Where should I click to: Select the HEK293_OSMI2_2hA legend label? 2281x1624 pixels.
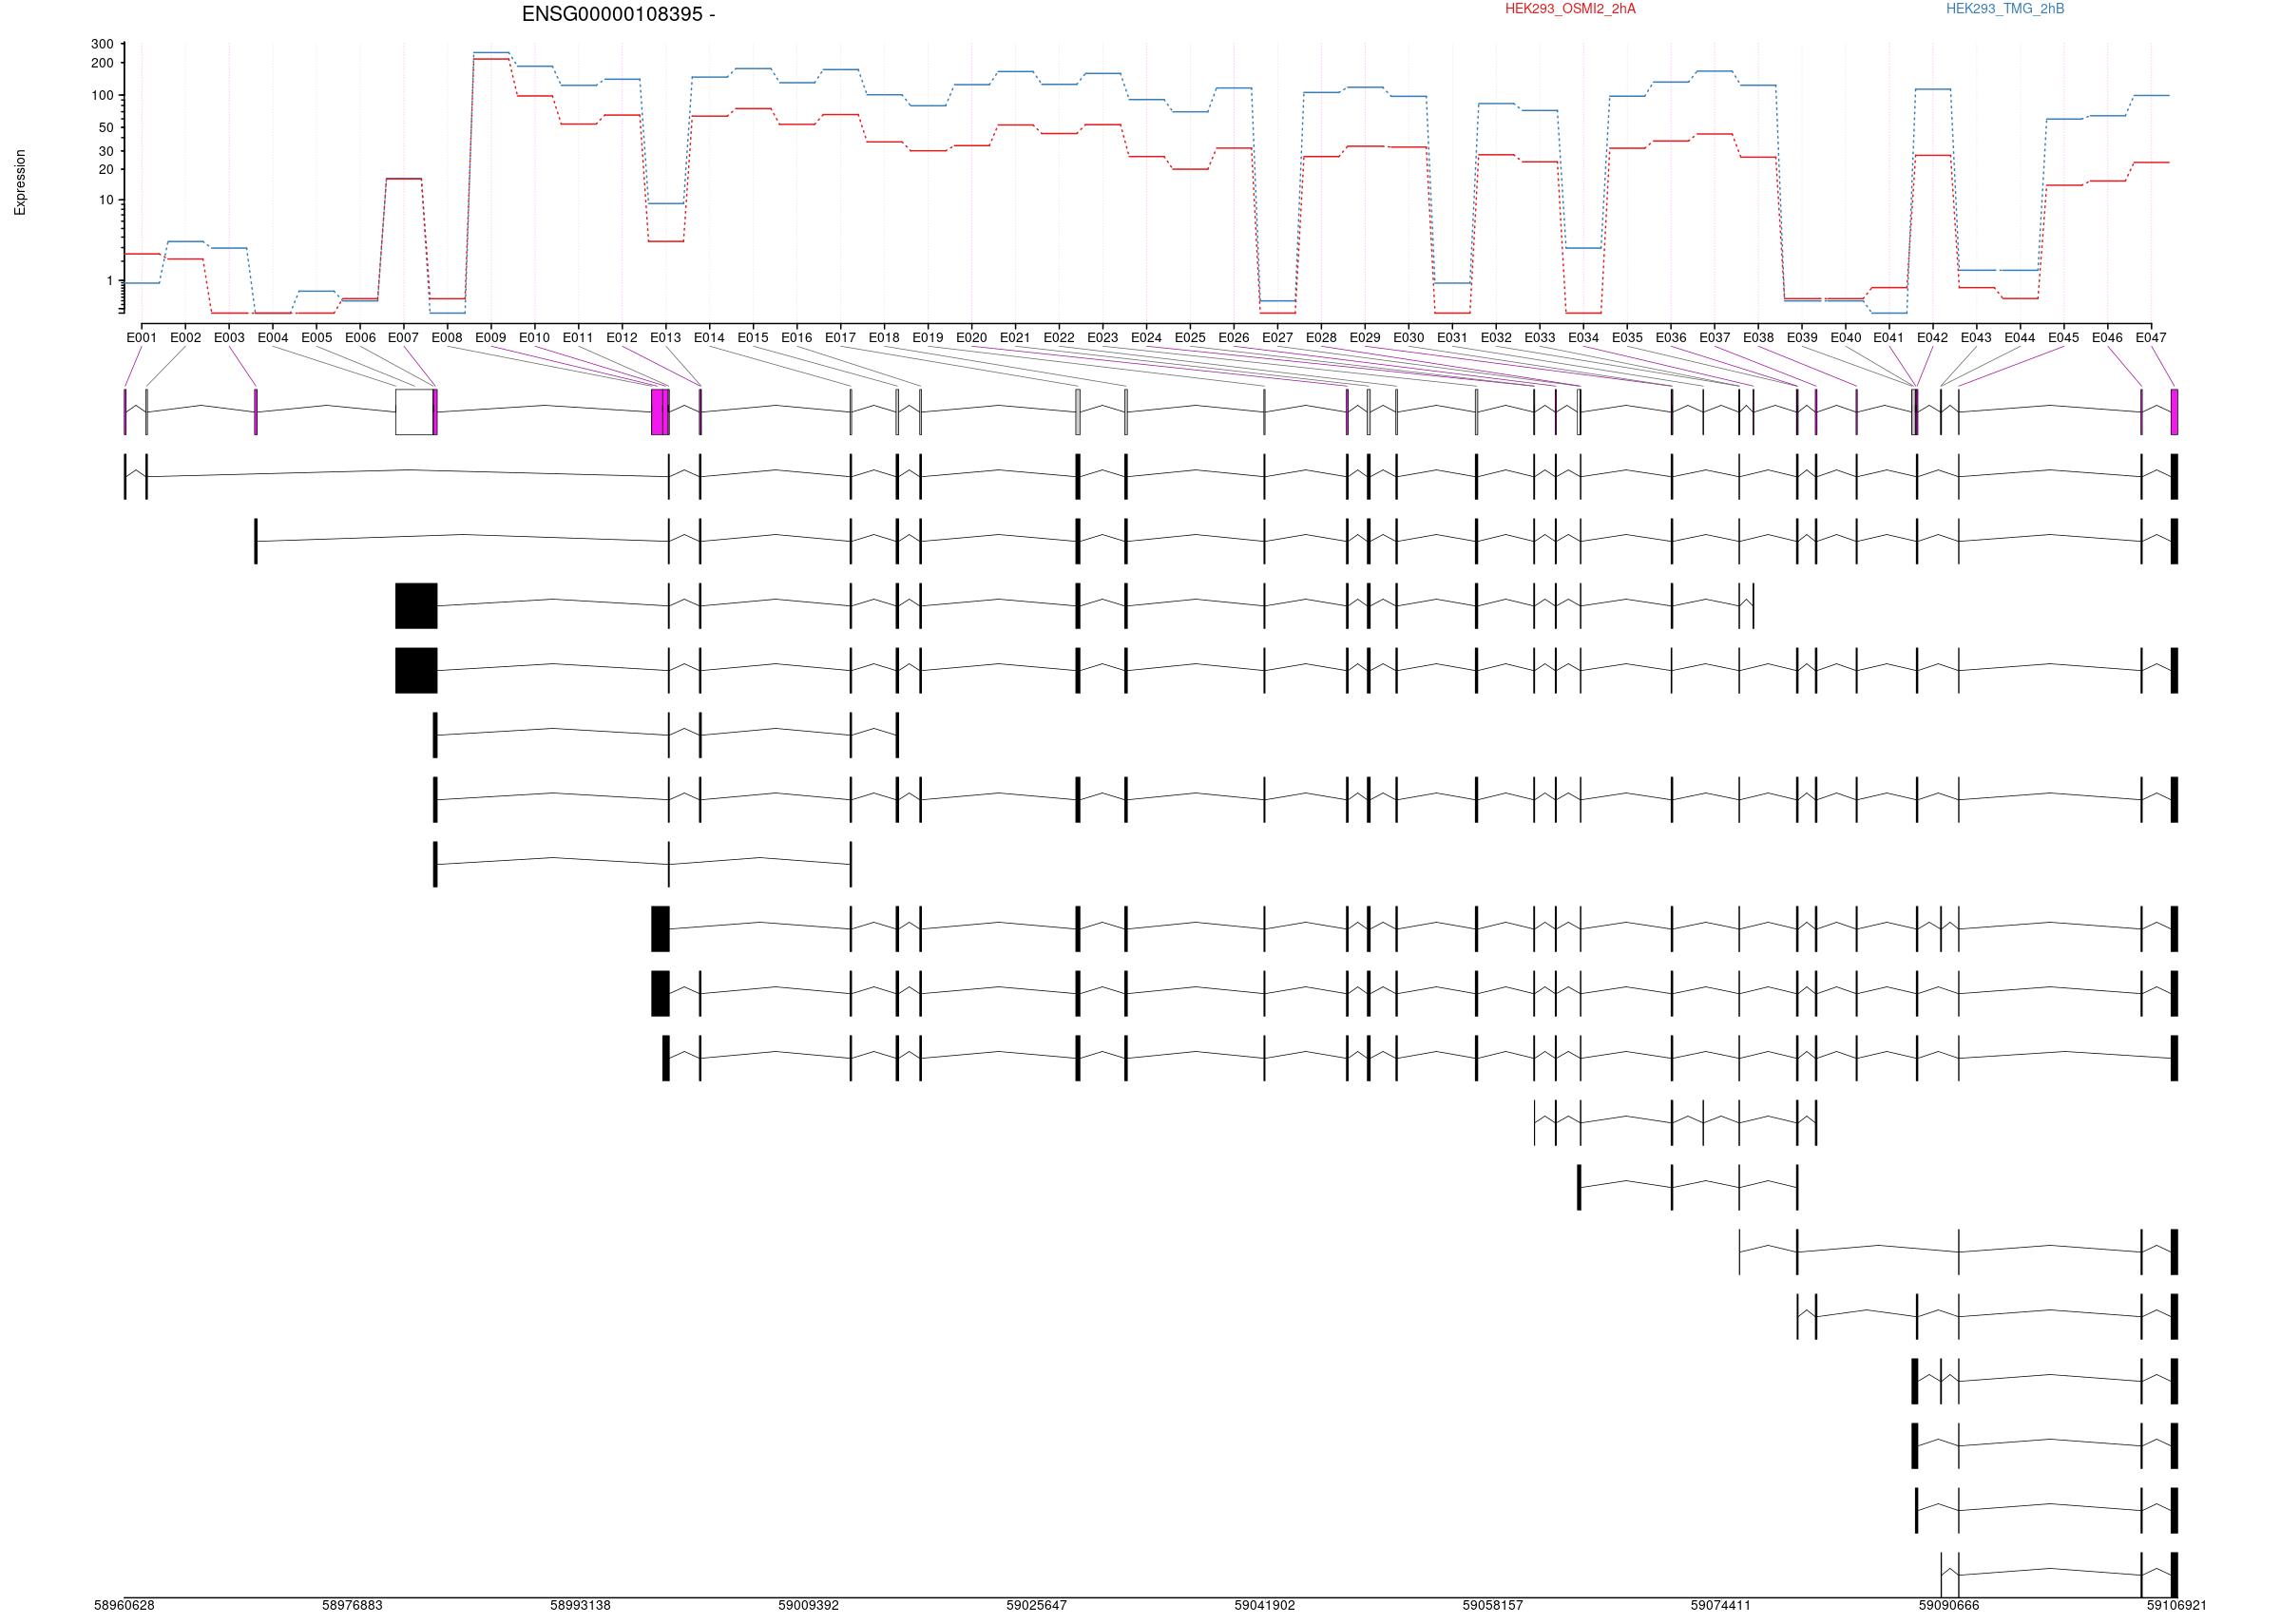[1570, 9]
